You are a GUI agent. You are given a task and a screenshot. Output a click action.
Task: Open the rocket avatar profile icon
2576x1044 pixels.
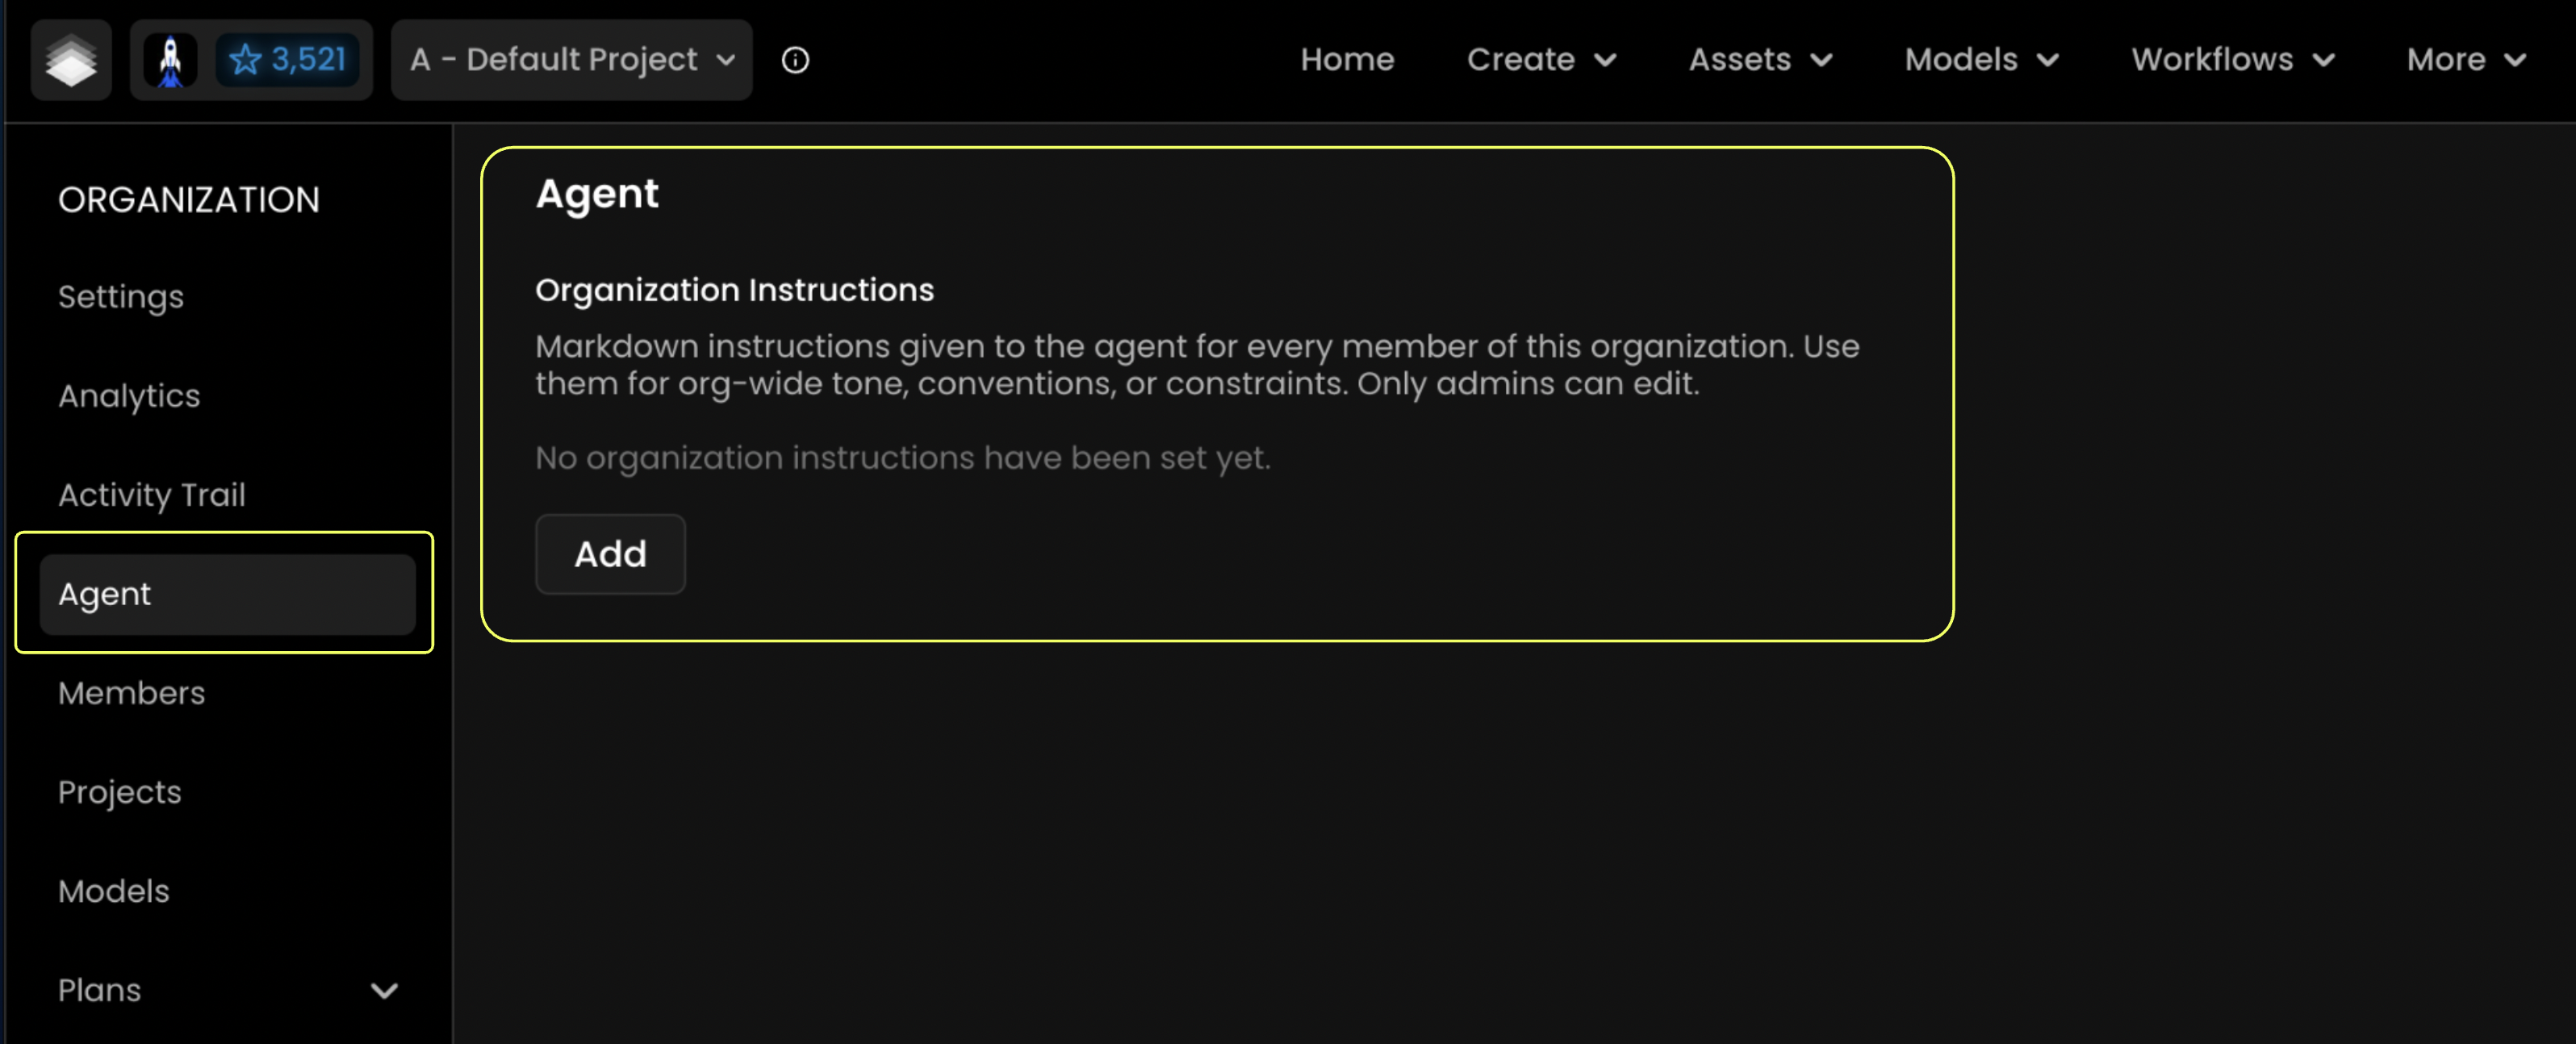(171, 60)
